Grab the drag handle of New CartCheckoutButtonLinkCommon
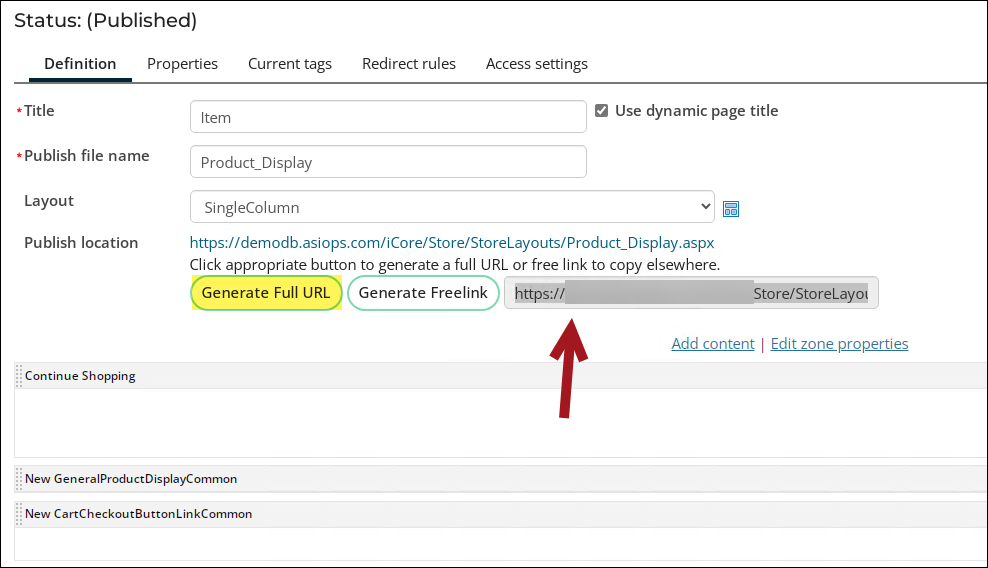This screenshot has width=988, height=568. click(19, 514)
